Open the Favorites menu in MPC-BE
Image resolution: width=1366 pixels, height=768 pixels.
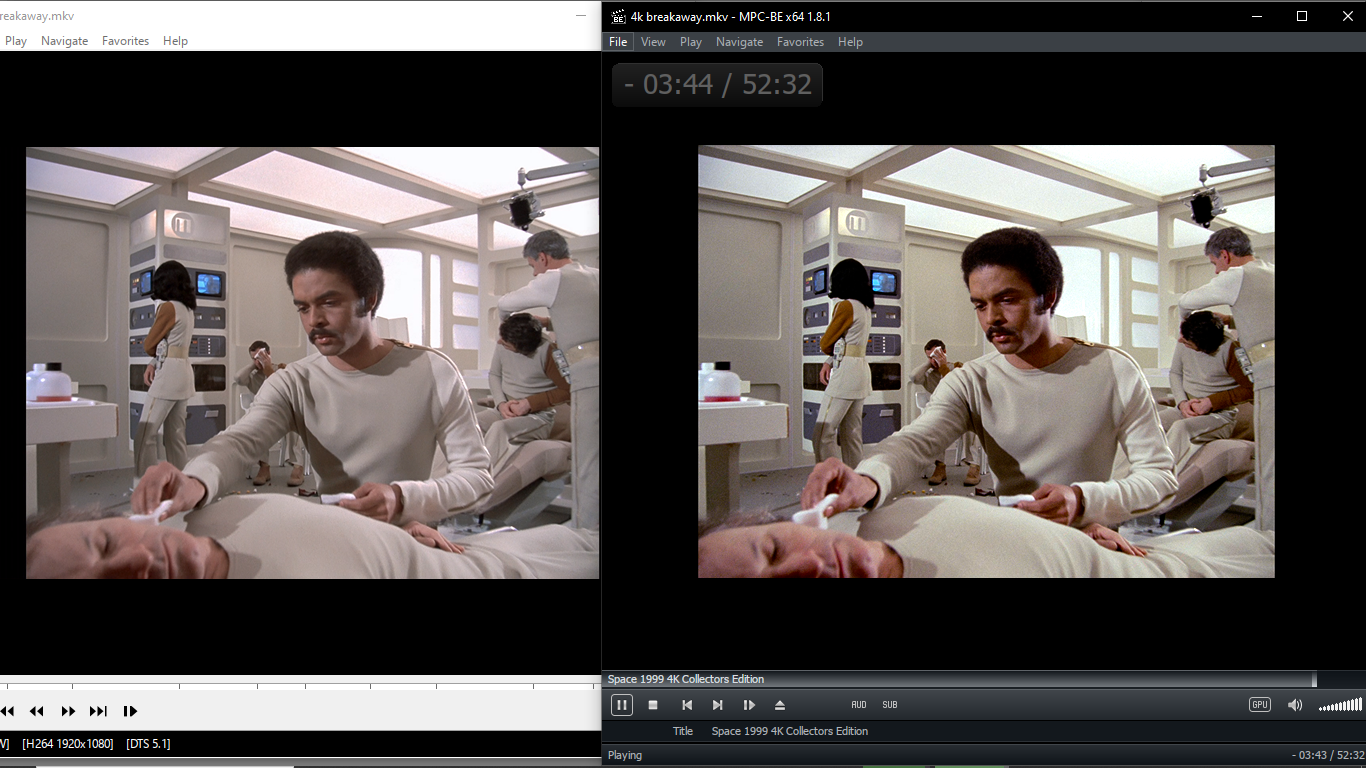pyautogui.click(x=800, y=42)
